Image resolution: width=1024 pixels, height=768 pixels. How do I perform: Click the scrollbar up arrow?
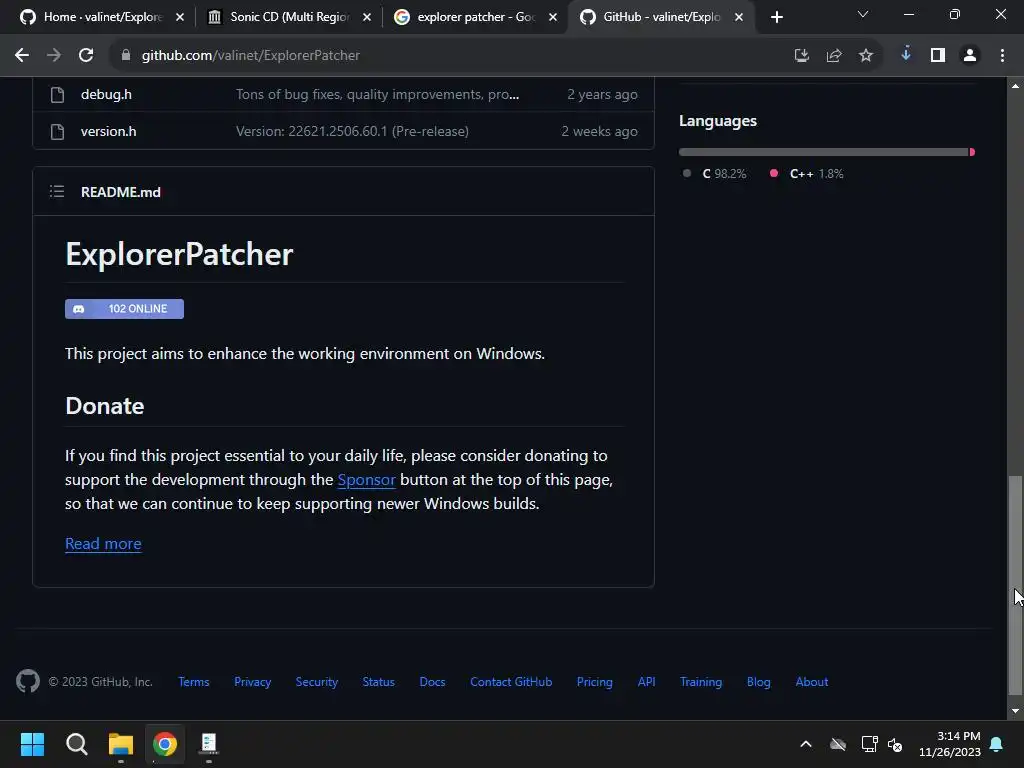click(x=1015, y=86)
